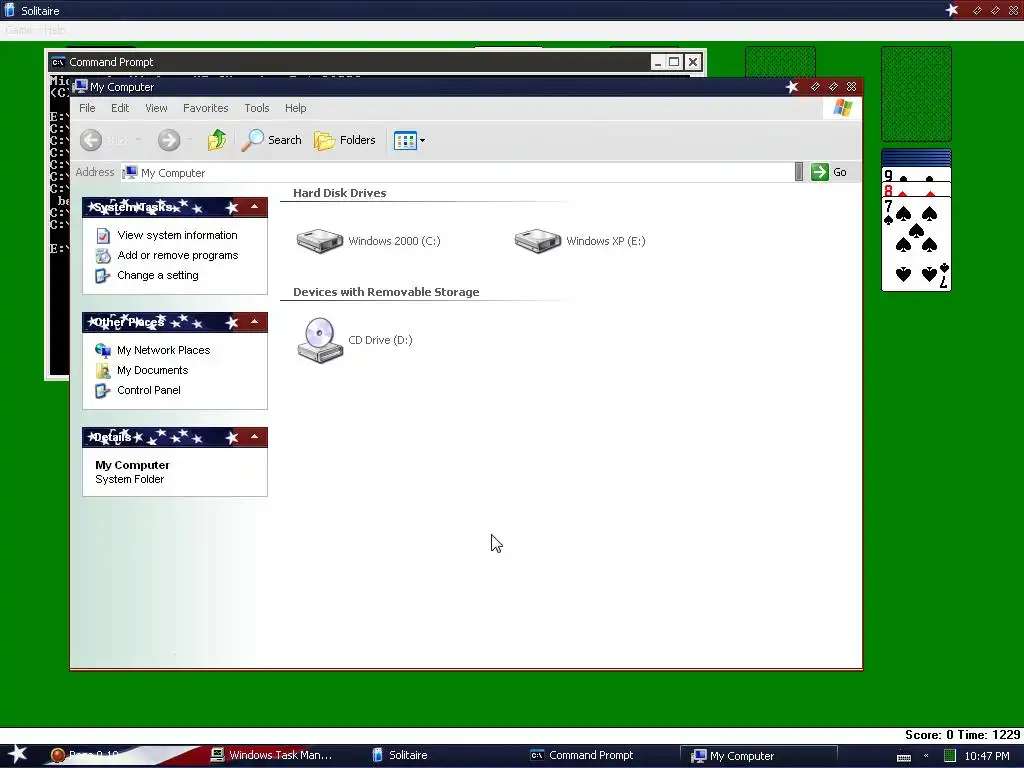Viewport: 1024px width, 768px height.
Task: Select the Windows 2000 (C:) drive icon
Action: 319,240
